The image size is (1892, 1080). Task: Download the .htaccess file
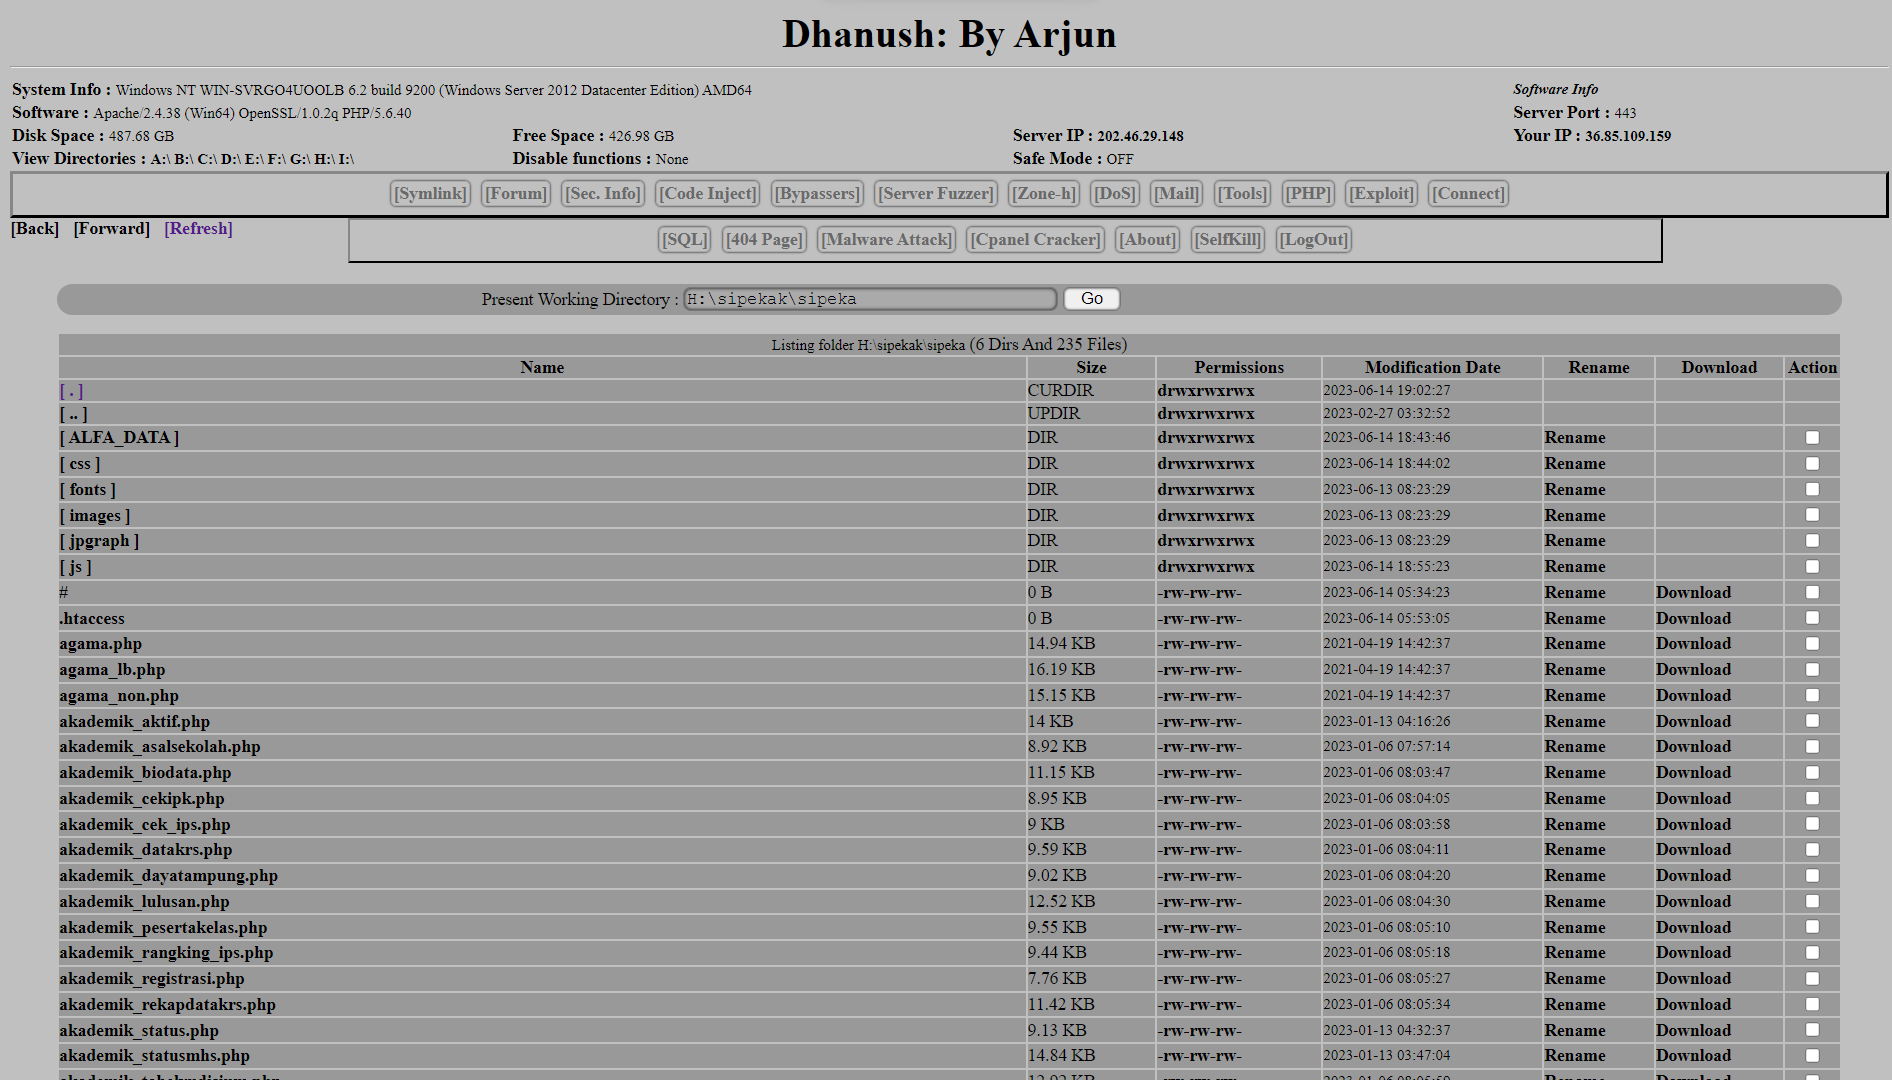[1693, 619]
